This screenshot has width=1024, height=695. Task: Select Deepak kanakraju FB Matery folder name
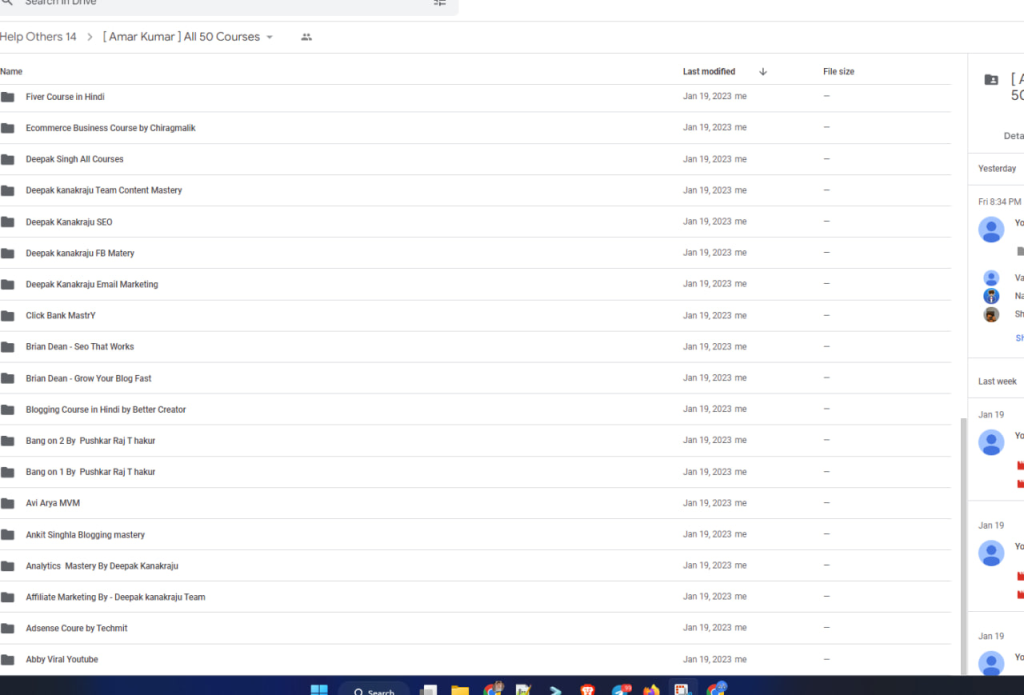[80, 253]
